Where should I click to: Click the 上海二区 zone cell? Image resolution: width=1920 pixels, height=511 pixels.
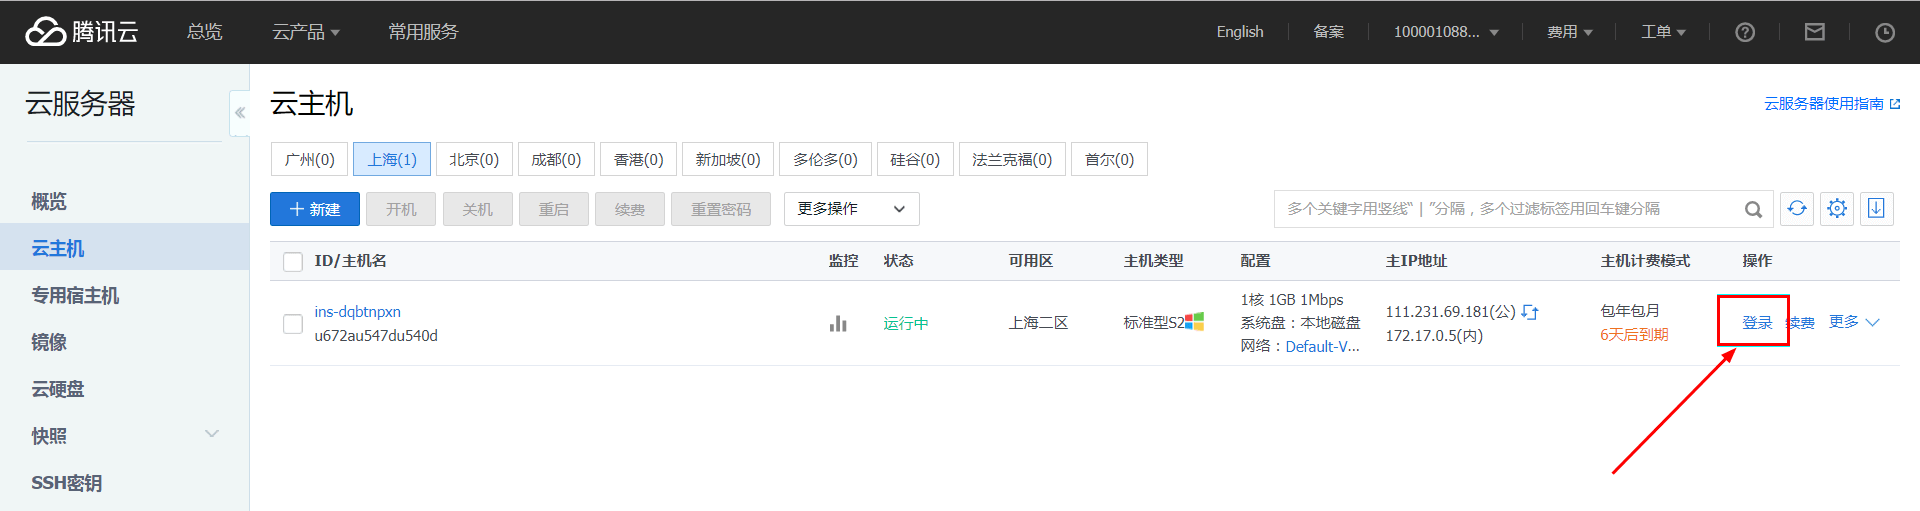(1038, 323)
